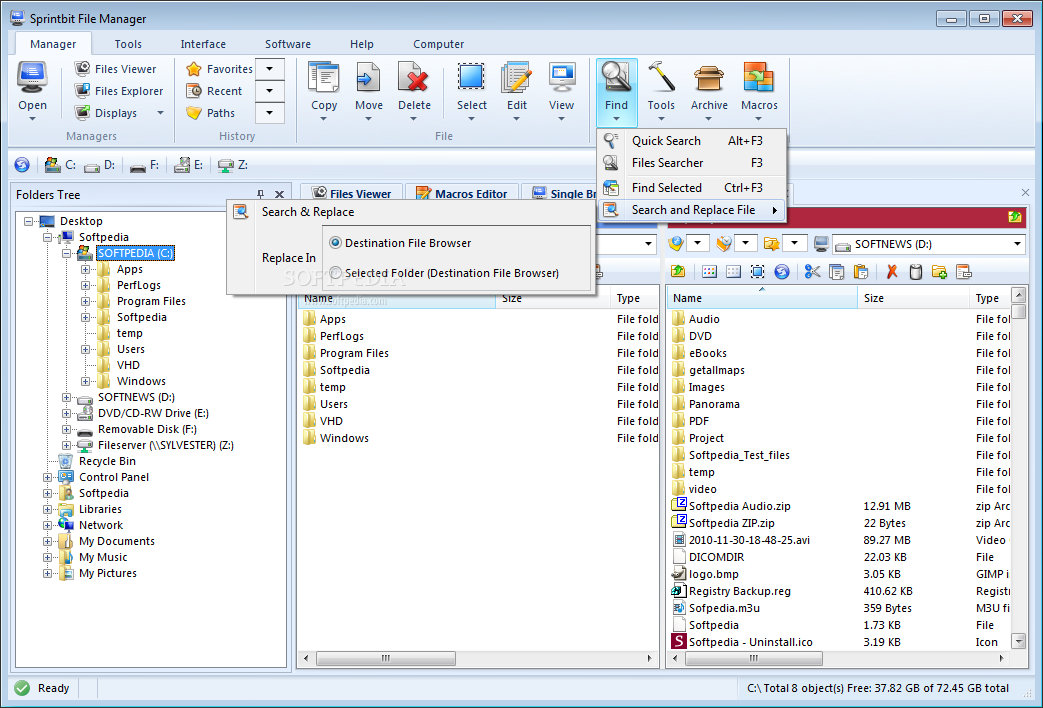Image resolution: width=1043 pixels, height=708 pixels.
Task: Switch to the Macros Editor tab
Action: pos(462,194)
